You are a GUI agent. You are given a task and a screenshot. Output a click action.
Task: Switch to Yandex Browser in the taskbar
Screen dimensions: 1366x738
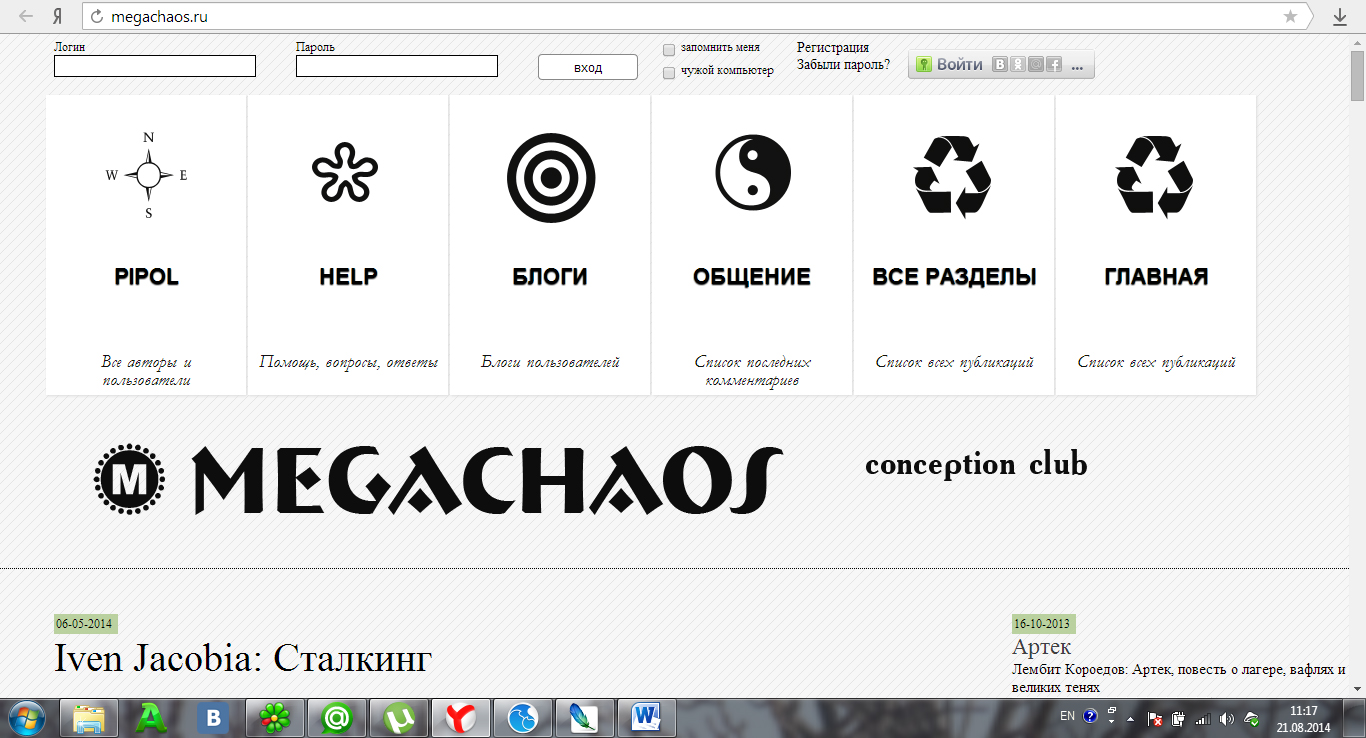(x=461, y=717)
